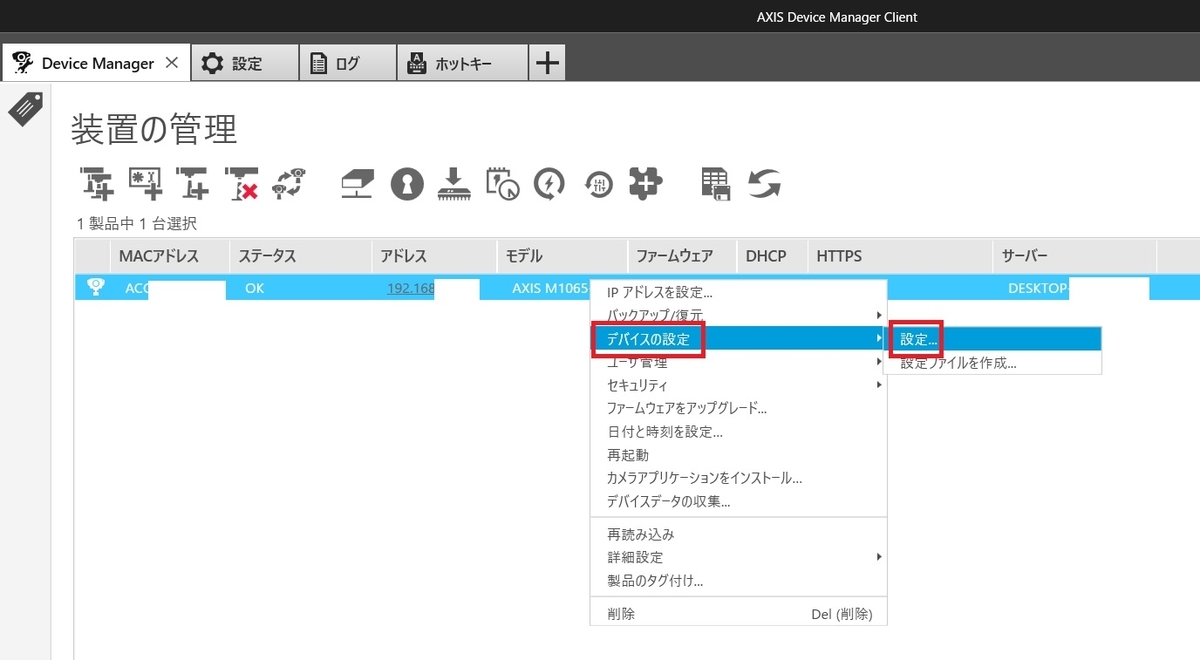Screen dimensions: 1200x660
Task: Switch to the 設定 tab
Action: coord(245,63)
